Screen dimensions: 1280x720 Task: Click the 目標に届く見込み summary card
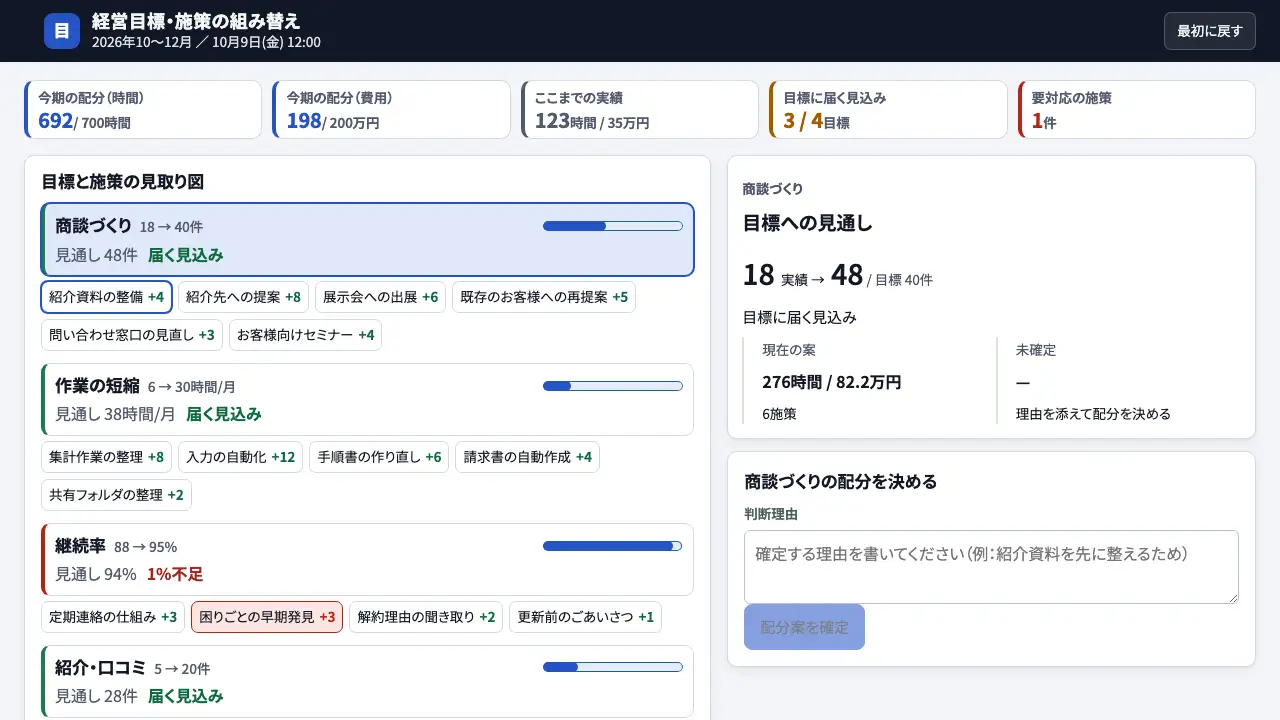pos(888,110)
